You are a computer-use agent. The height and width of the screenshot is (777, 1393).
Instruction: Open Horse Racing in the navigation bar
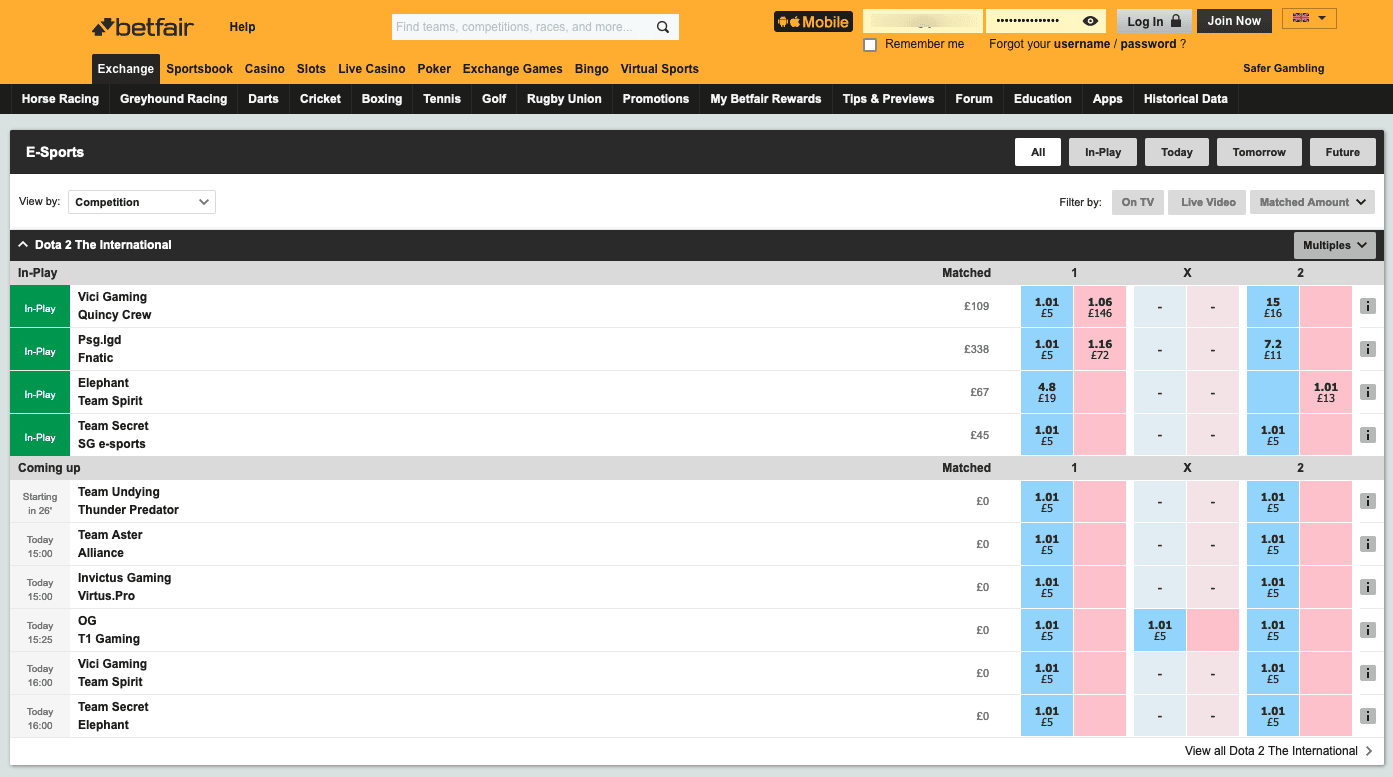(60, 99)
